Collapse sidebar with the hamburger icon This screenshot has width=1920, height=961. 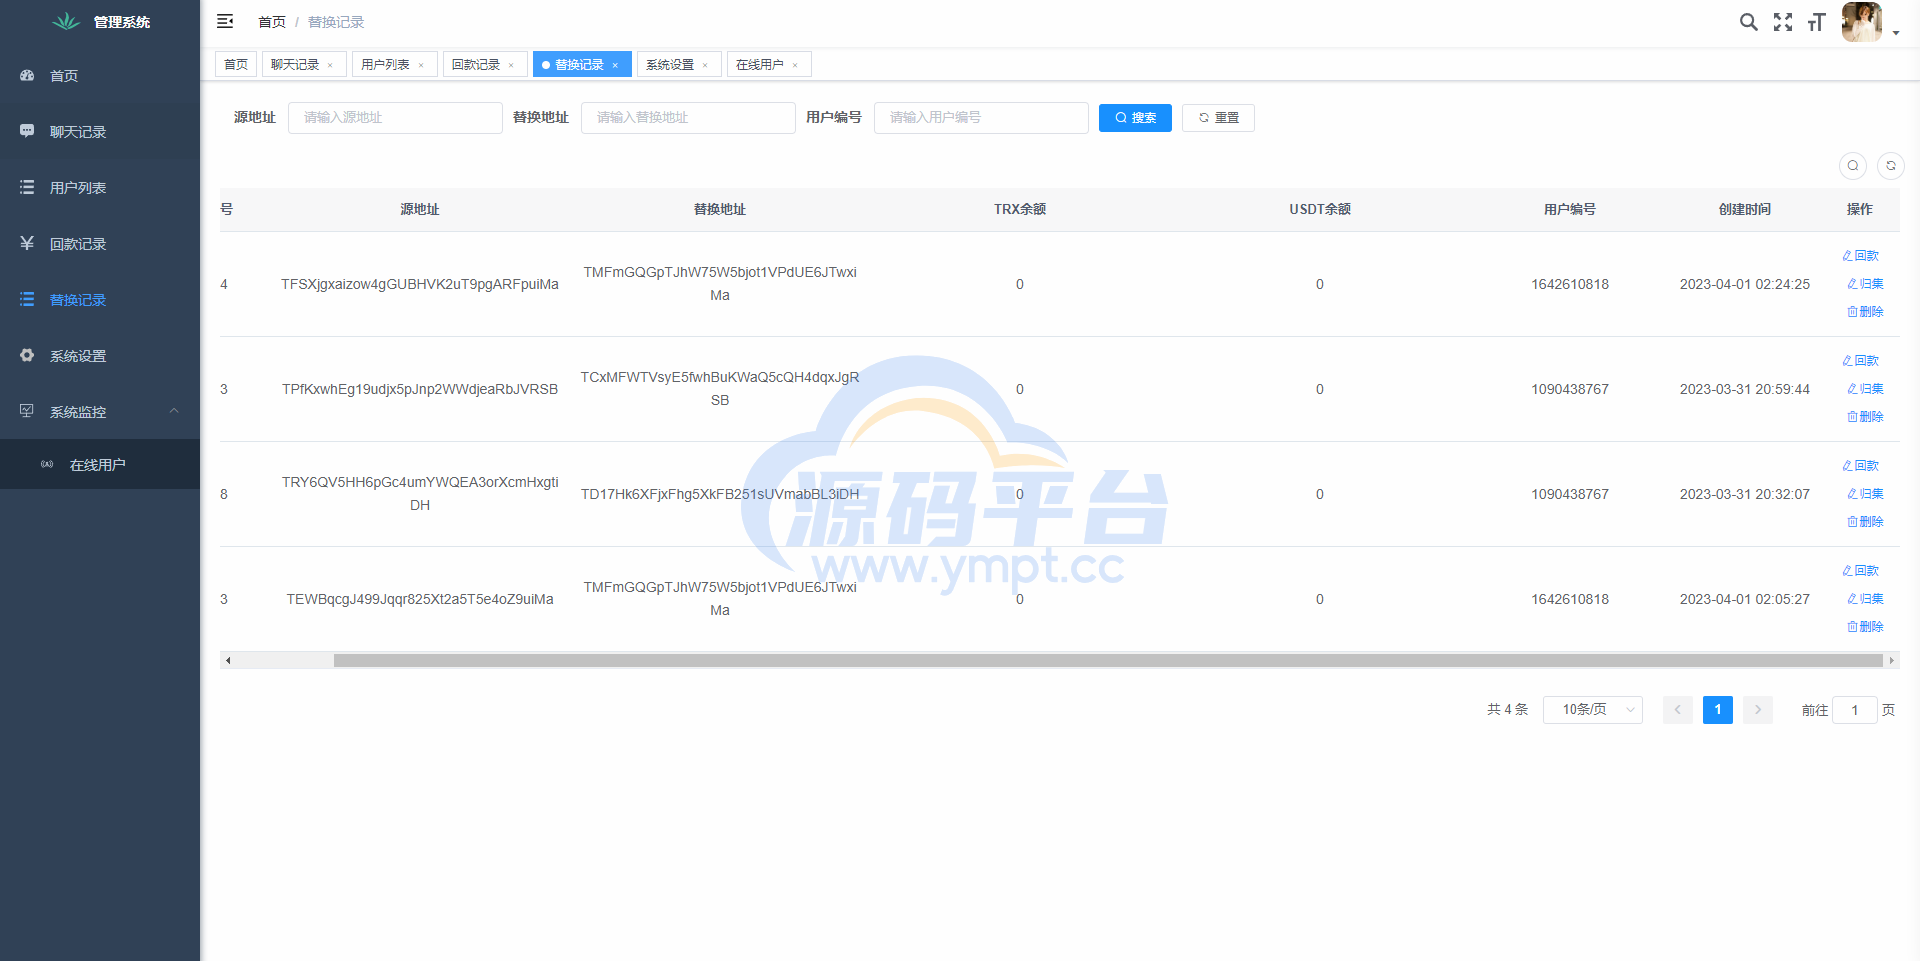pos(225,21)
